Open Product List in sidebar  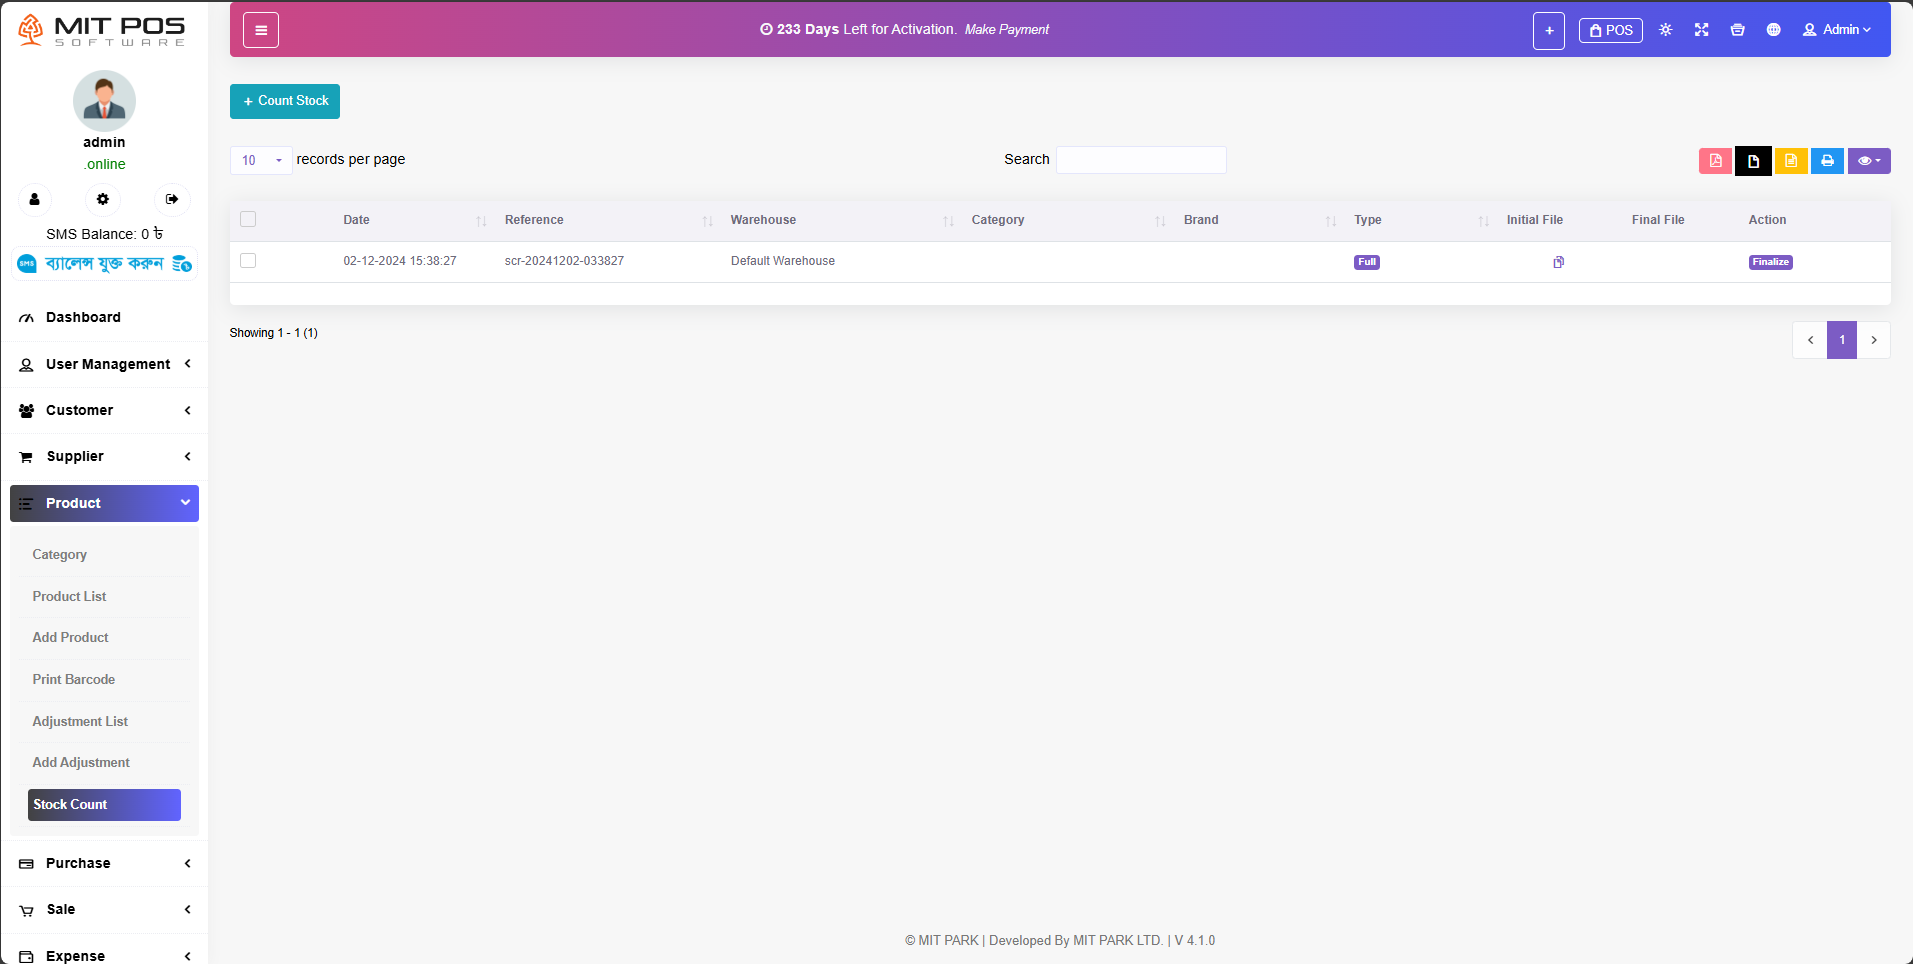(x=69, y=596)
